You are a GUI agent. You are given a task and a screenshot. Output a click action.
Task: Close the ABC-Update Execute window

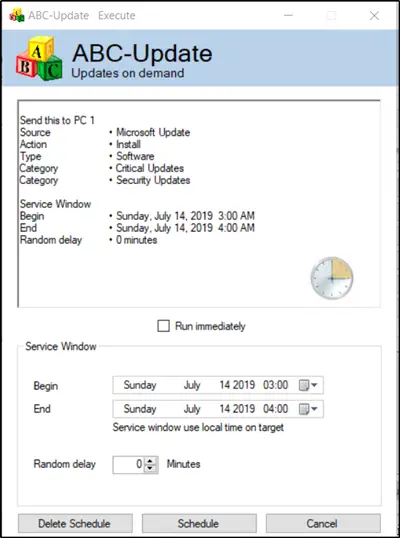pos(374,15)
